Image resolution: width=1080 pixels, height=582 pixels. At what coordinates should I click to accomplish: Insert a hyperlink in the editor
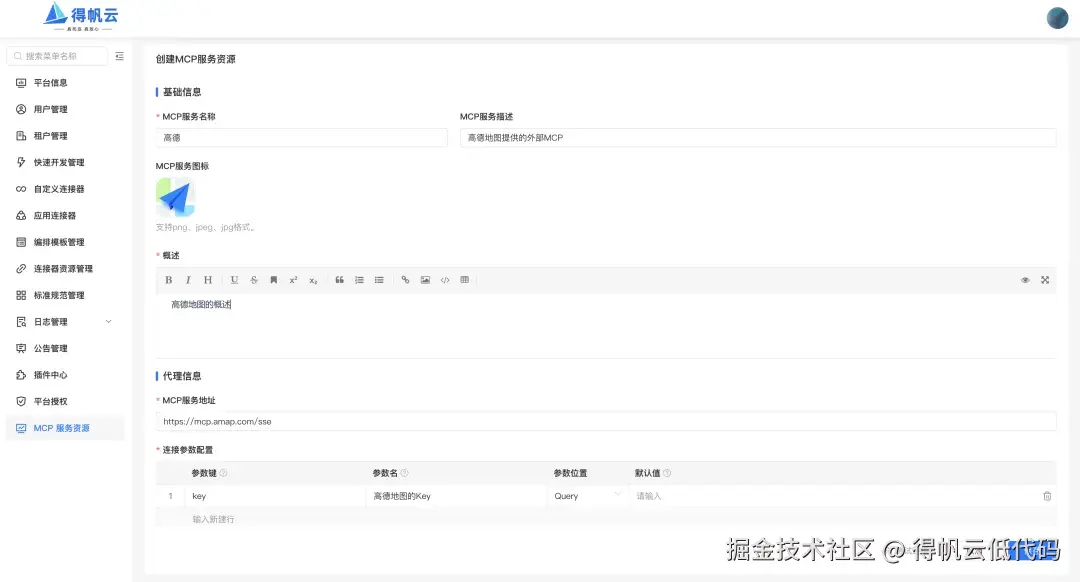[x=405, y=280]
